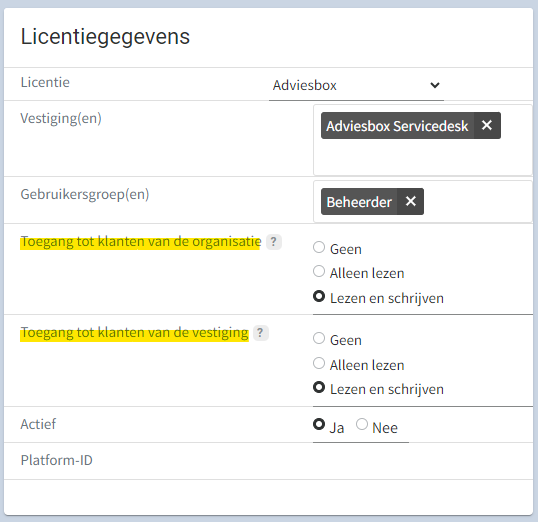Open help for organisatie access
The width and height of the screenshot is (538, 522).
click(x=273, y=242)
